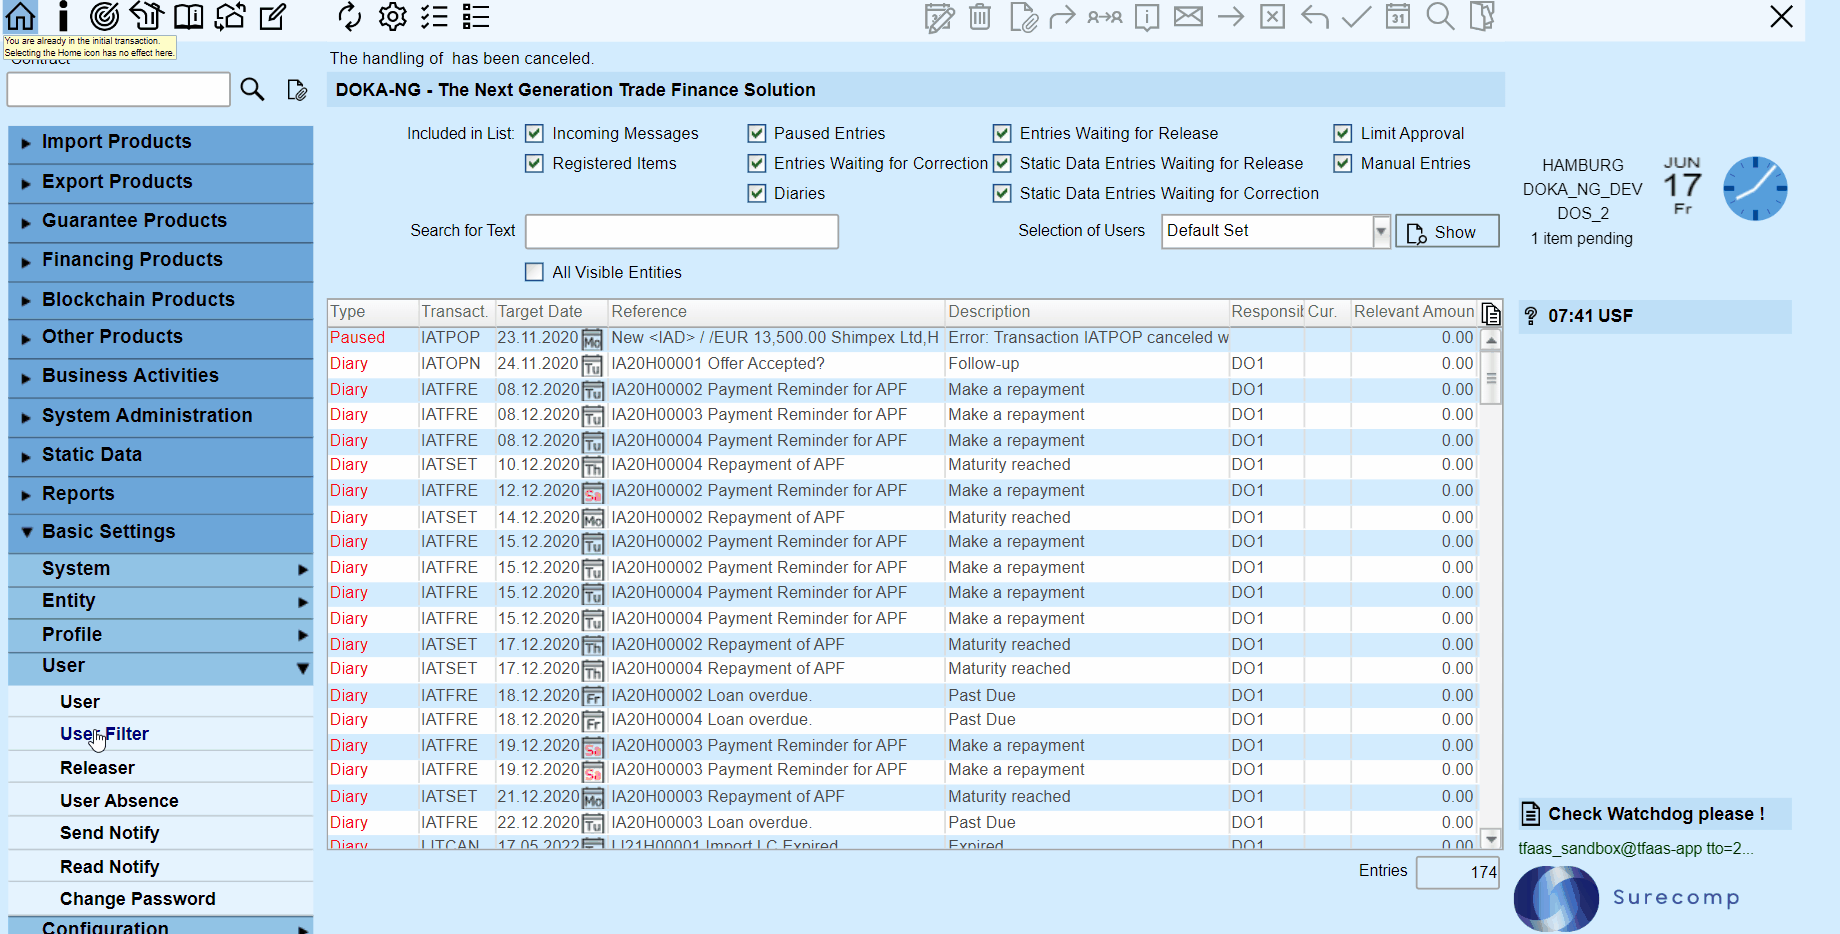
Task: Click the bulleted list view icon
Action: pos(476,16)
